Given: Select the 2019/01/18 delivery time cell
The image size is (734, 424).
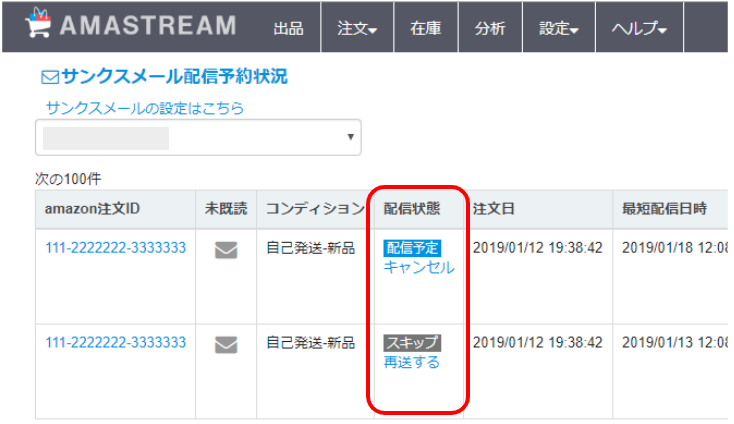Looking at the screenshot, I should coord(675,248).
